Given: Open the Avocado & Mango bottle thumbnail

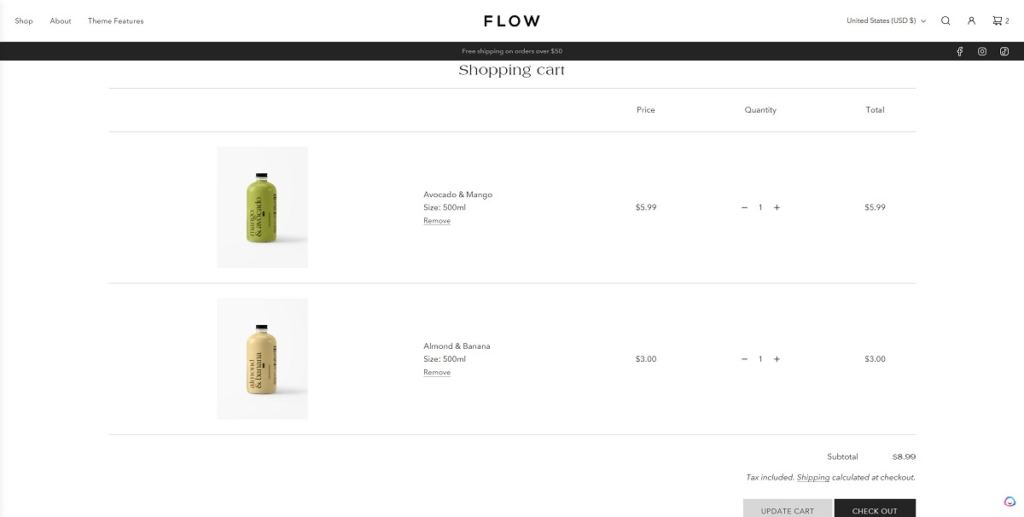Looking at the screenshot, I should click(x=262, y=207).
